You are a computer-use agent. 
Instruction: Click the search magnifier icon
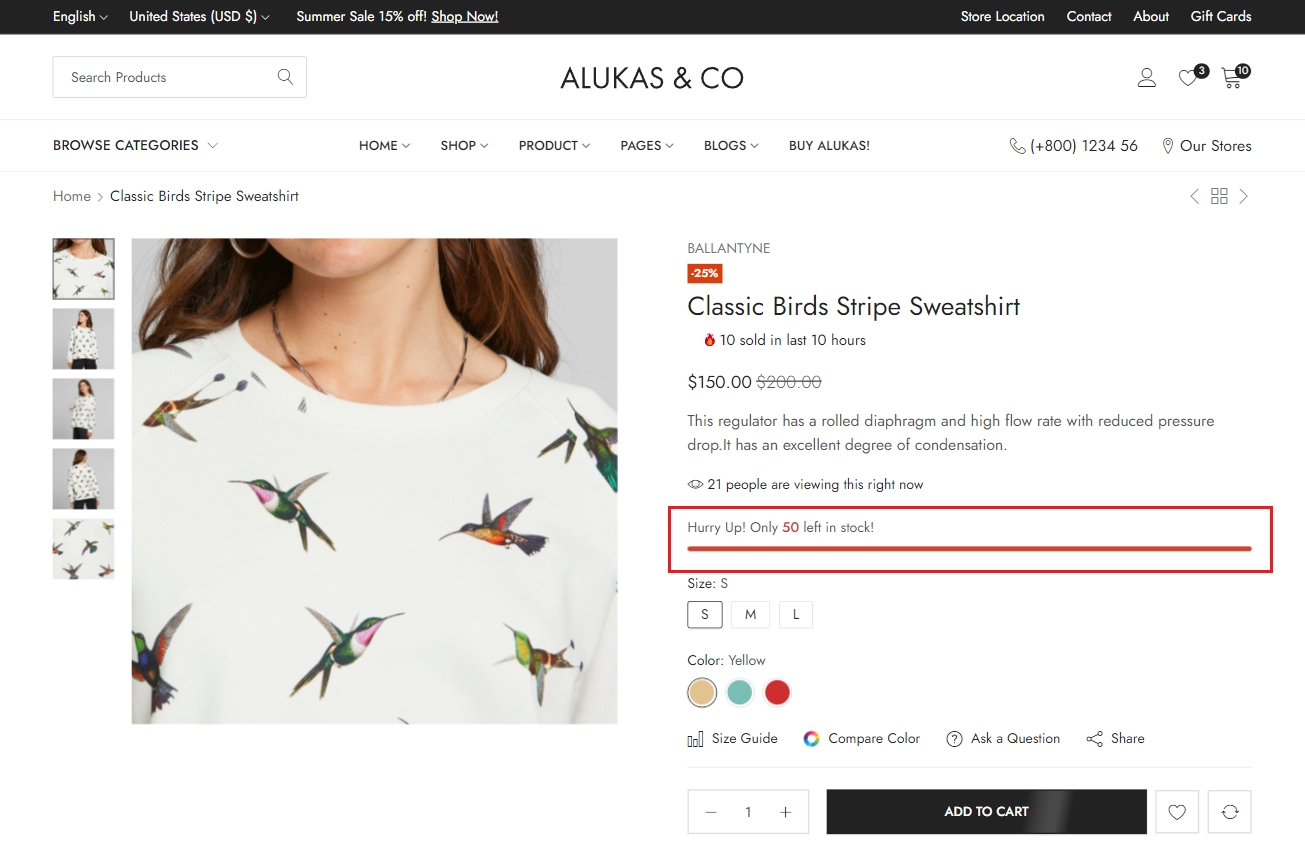point(285,77)
